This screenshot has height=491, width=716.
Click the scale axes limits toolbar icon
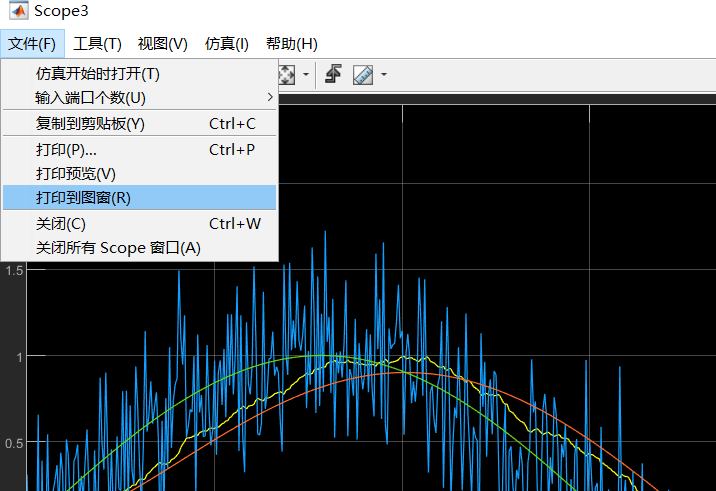click(287, 74)
